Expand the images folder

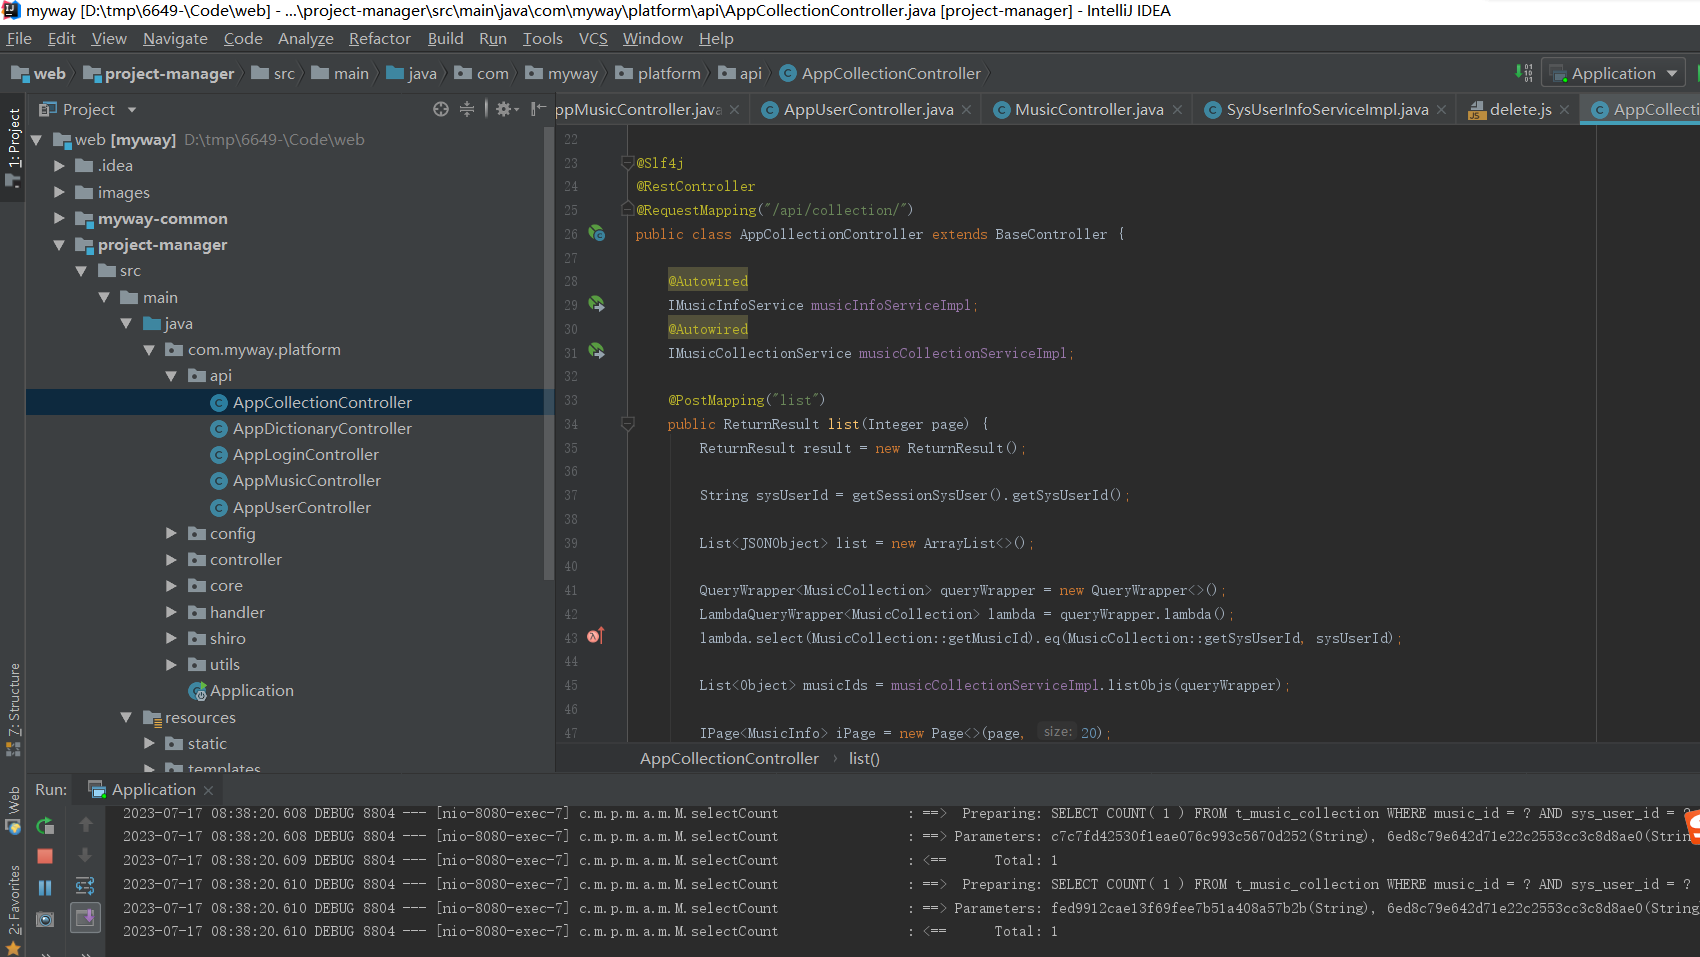click(x=59, y=192)
